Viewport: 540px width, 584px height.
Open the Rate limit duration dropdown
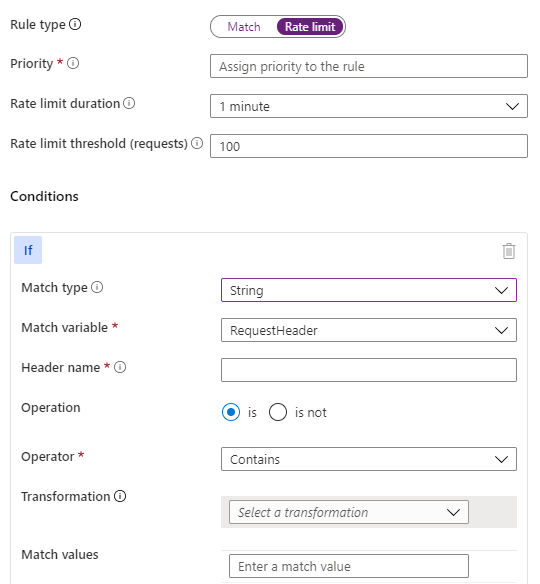coord(369,106)
